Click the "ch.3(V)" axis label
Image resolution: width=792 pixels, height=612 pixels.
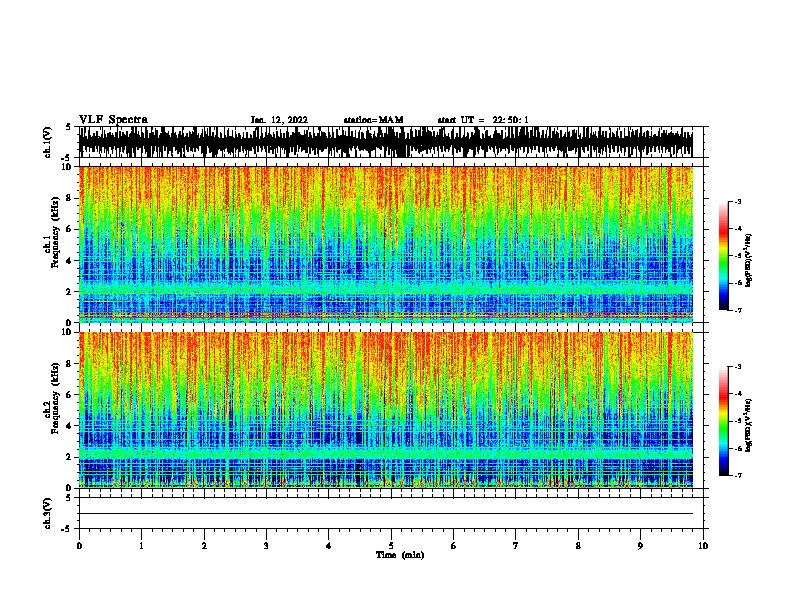tap(48, 513)
